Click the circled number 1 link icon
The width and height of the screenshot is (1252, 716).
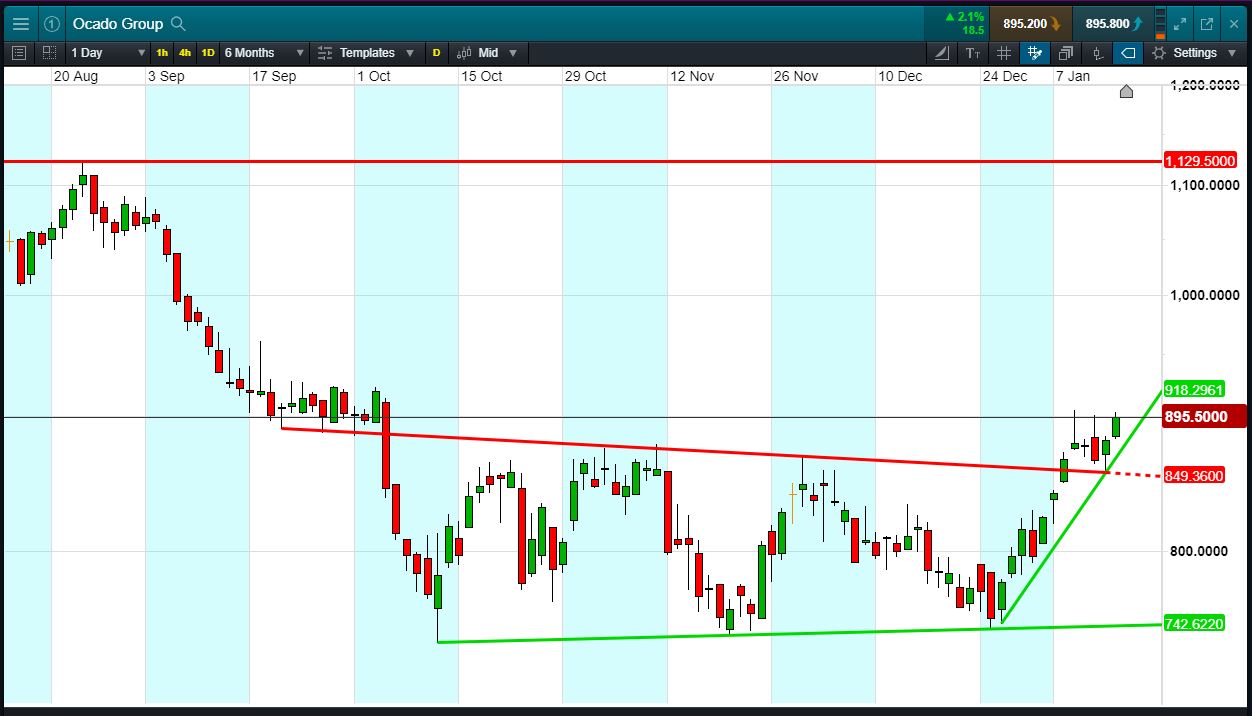point(52,23)
